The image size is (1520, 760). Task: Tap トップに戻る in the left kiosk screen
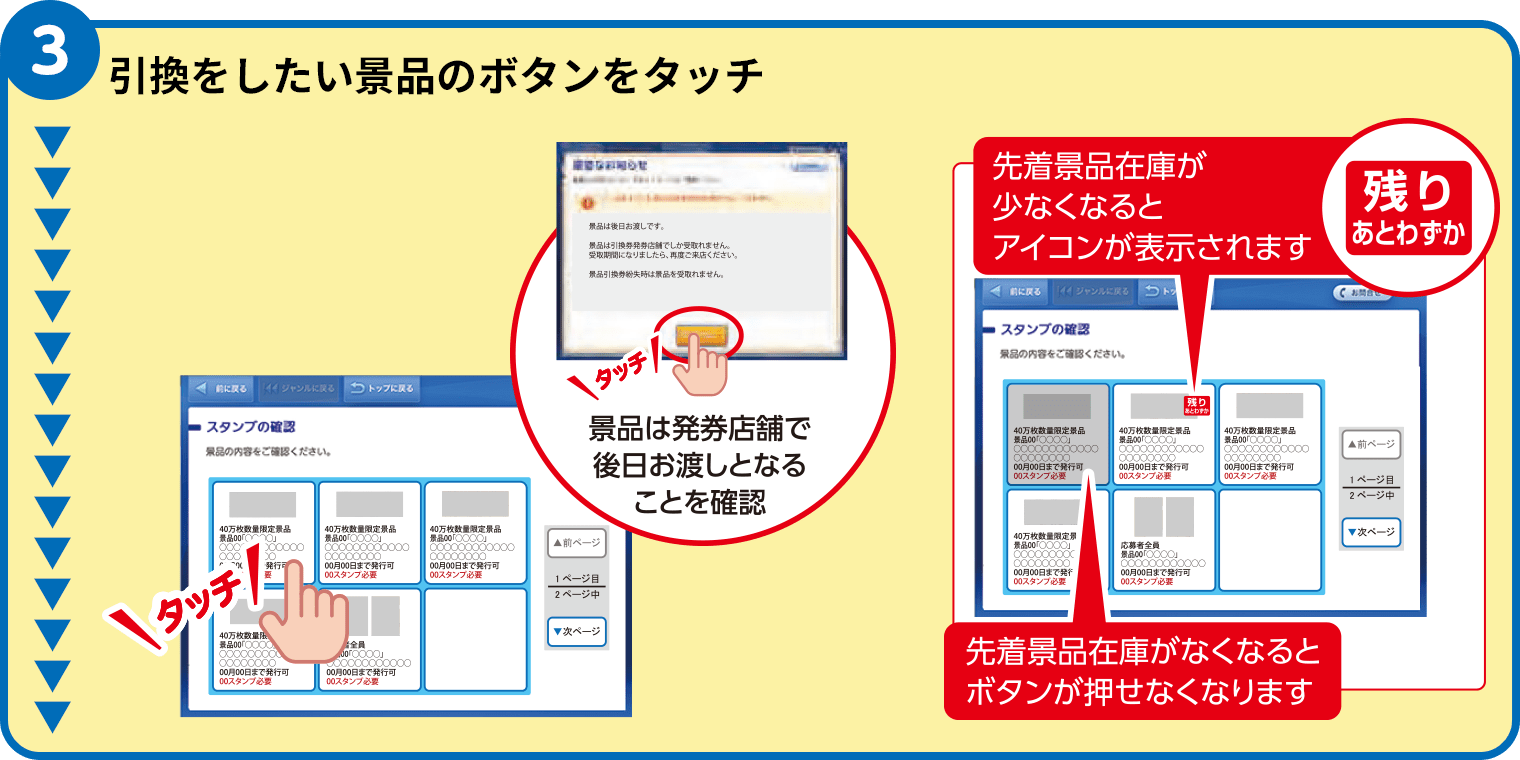383,388
